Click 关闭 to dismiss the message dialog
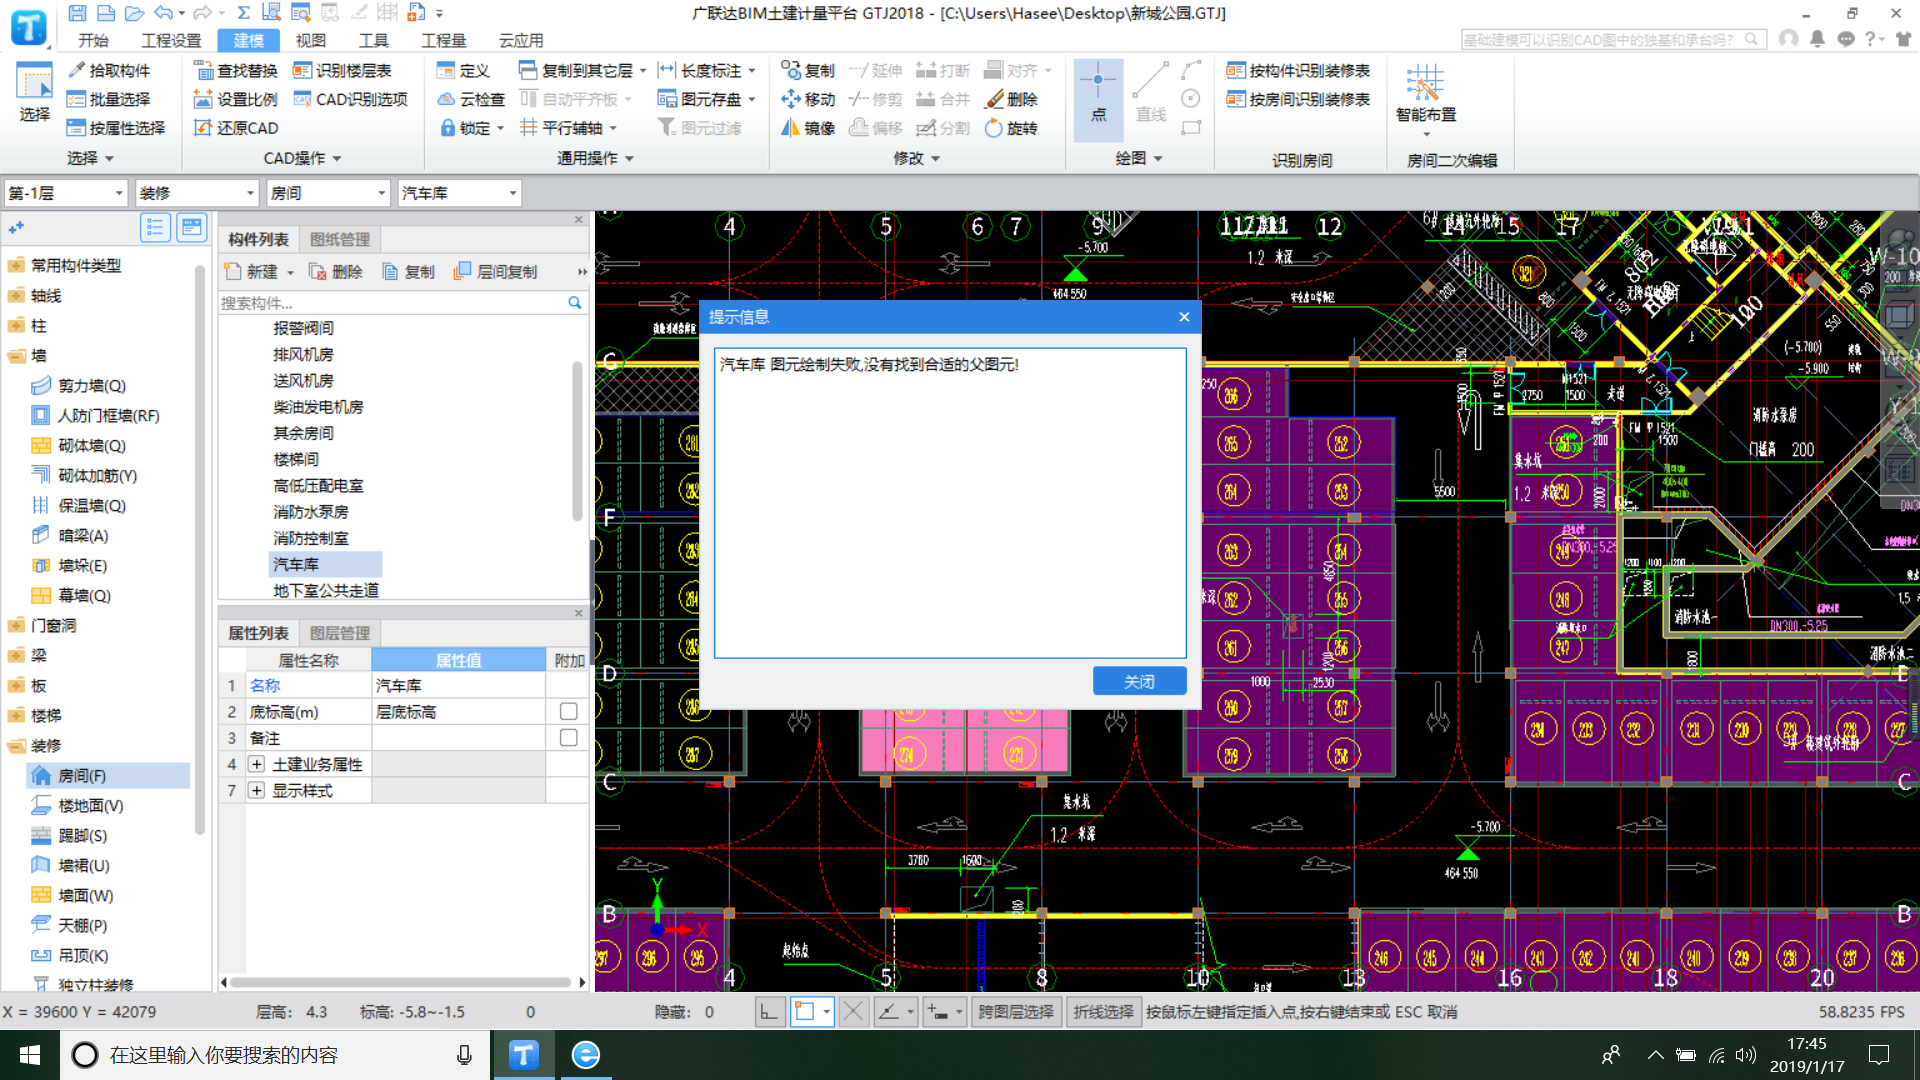Screen dimensions: 1920x1080 [x=1139, y=681]
